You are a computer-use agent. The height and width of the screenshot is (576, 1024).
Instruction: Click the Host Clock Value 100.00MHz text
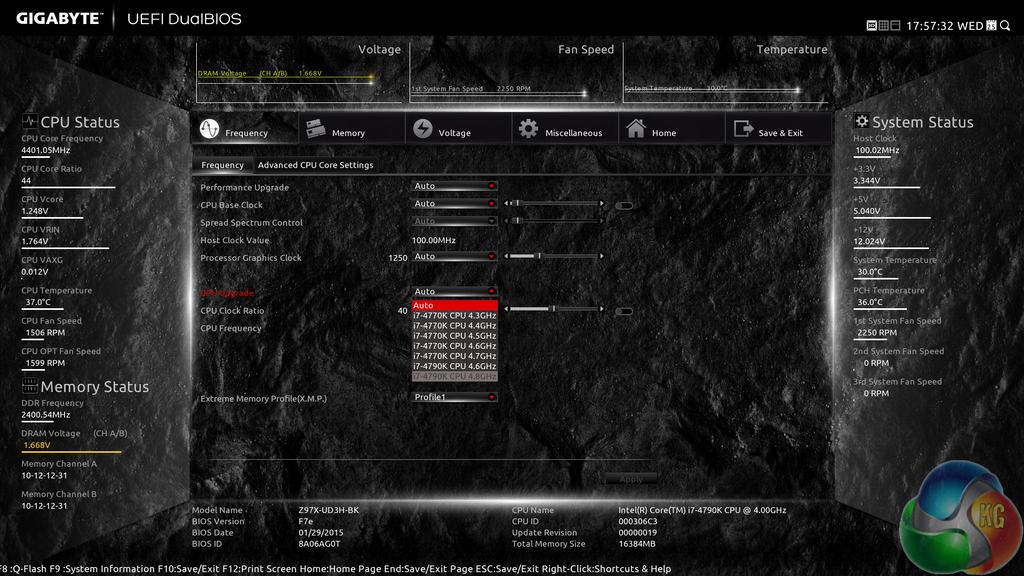[x=434, y=240]
